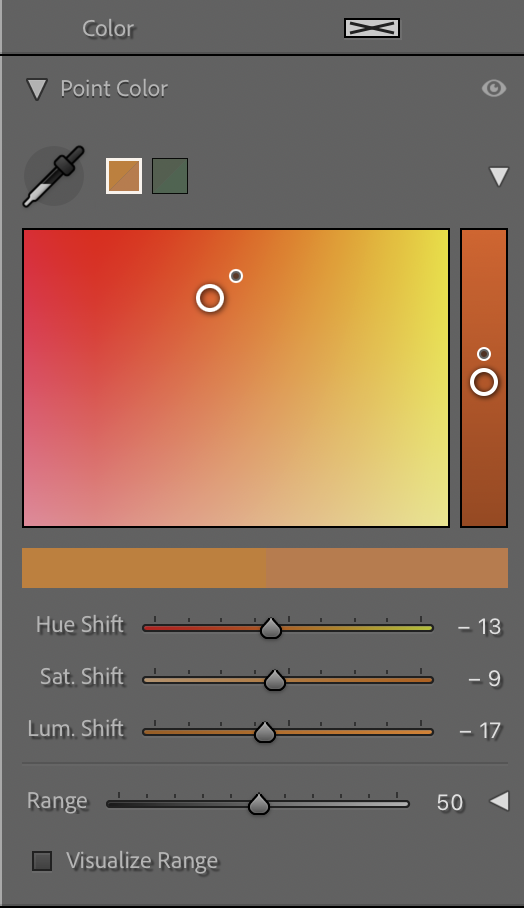The image size is (524, 908).
Task: Click the Sat. Shift slider handle
Action: (275, 680)
